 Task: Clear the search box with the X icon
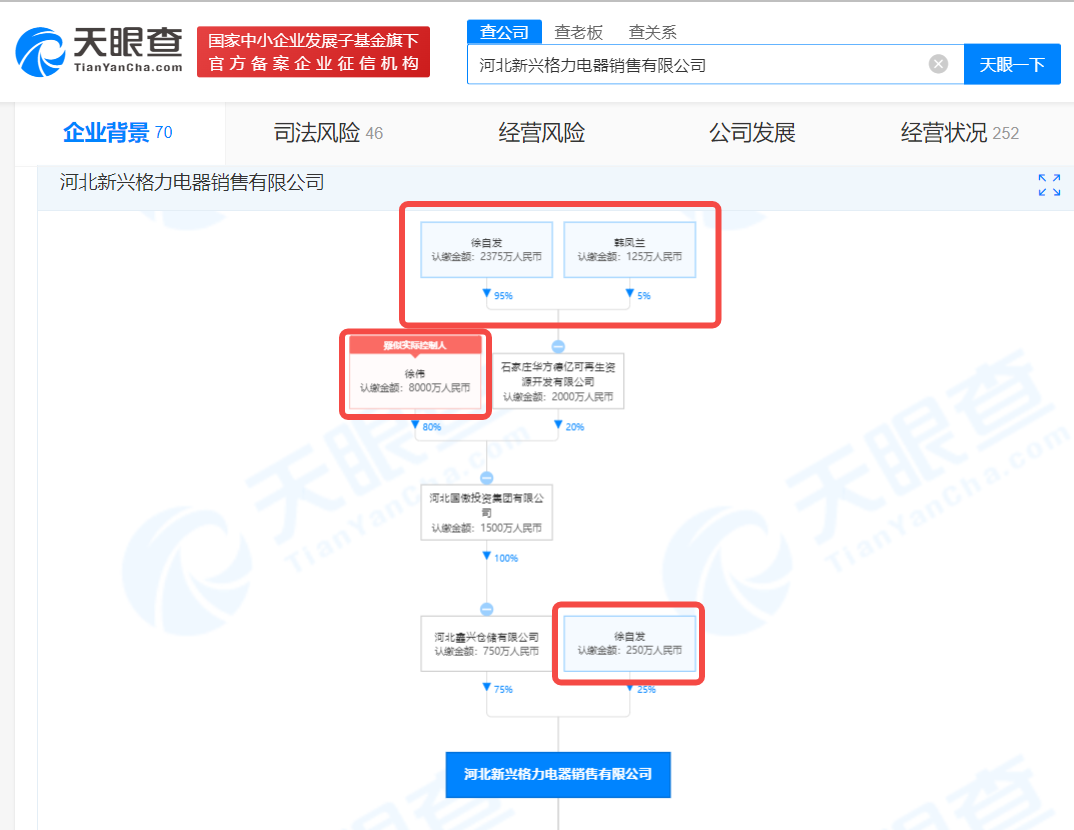point(938,65)
